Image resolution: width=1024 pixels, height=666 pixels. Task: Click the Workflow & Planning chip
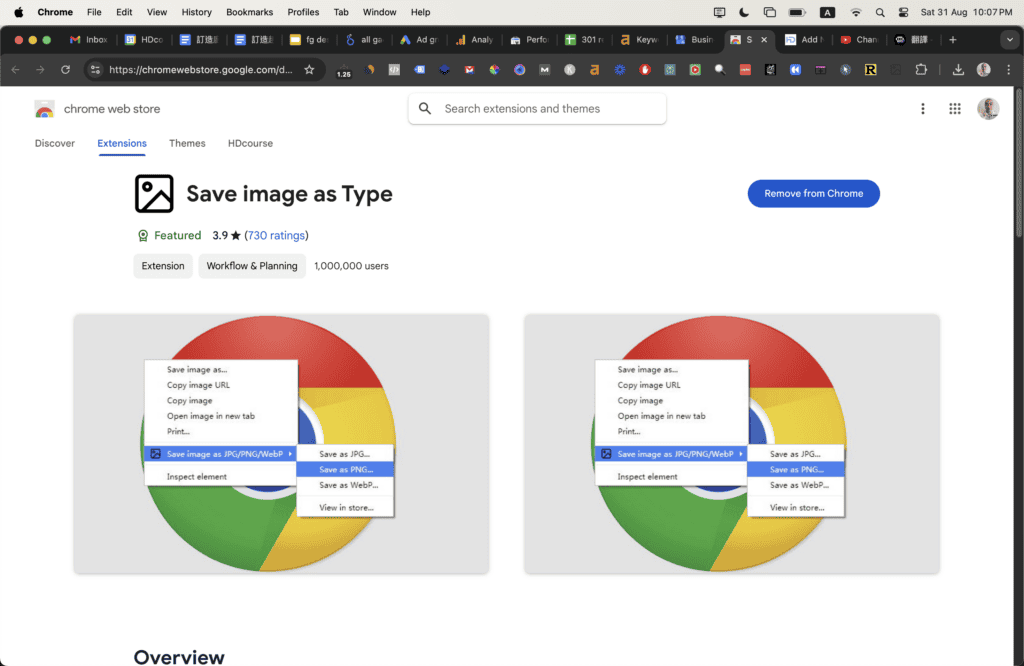coord(252,266)
